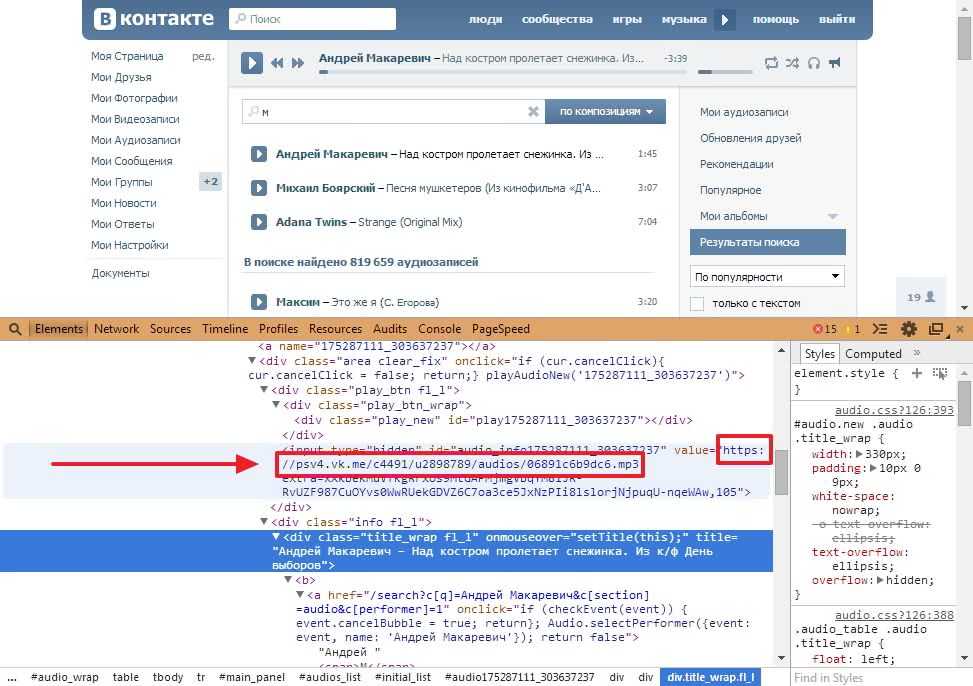
Task: Click the 'Find in Styles' filter field
Action: click(x=875, y=677)
